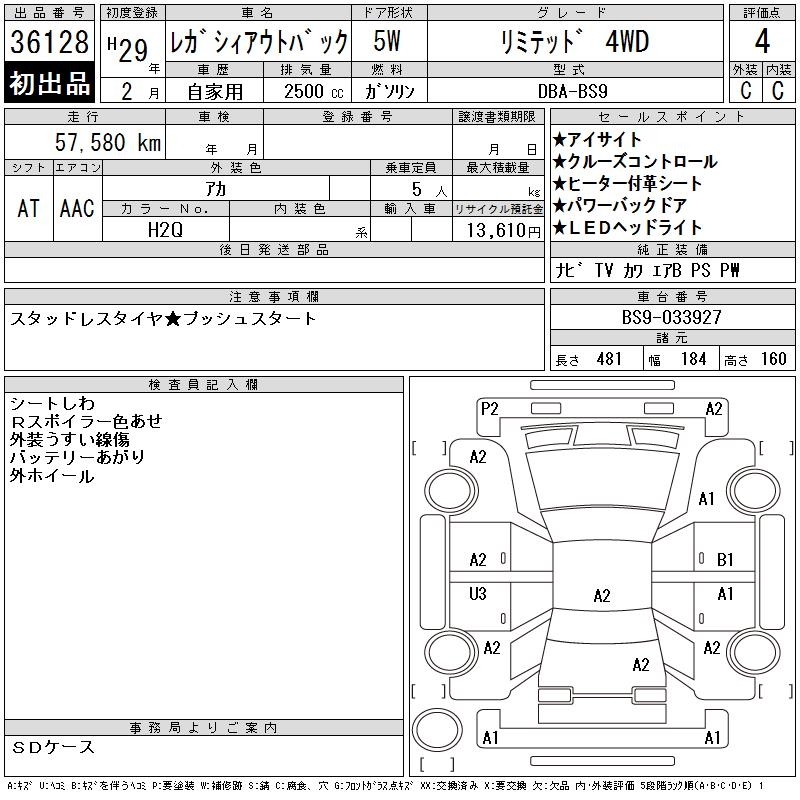
Task: Select the length value 長さ 481
Action: pos(588,360)
